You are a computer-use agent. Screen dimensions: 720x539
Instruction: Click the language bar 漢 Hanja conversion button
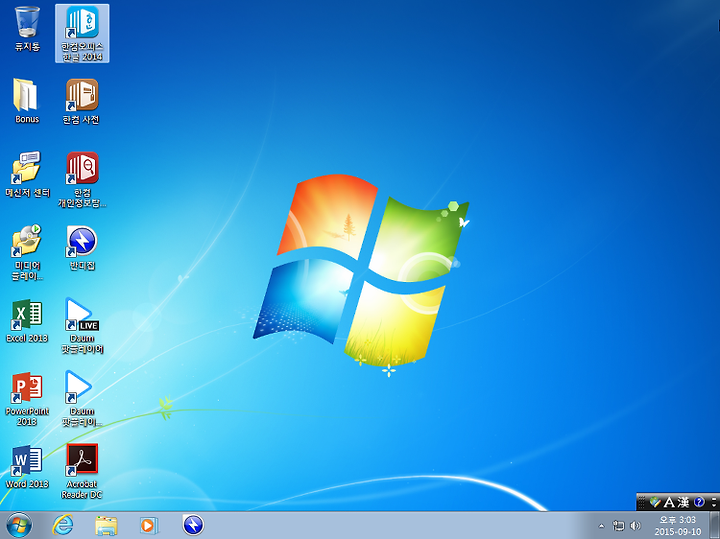[683, 502]
